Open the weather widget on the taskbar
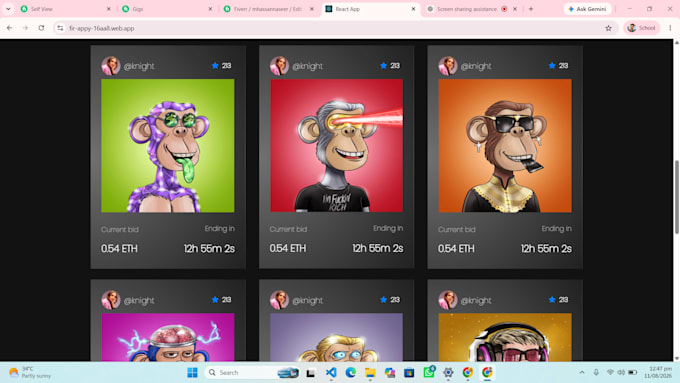The width and height of the screenshot is (680, 383). click(29, 372)
